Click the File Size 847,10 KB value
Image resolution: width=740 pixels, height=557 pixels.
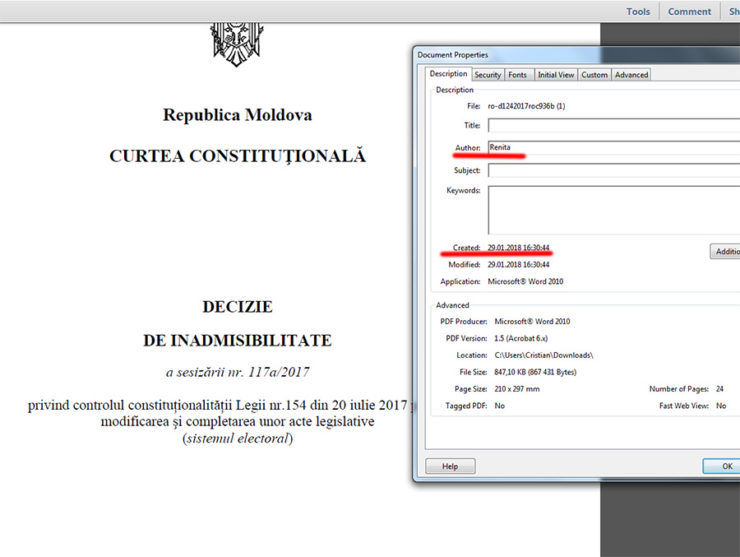[535, 372]
